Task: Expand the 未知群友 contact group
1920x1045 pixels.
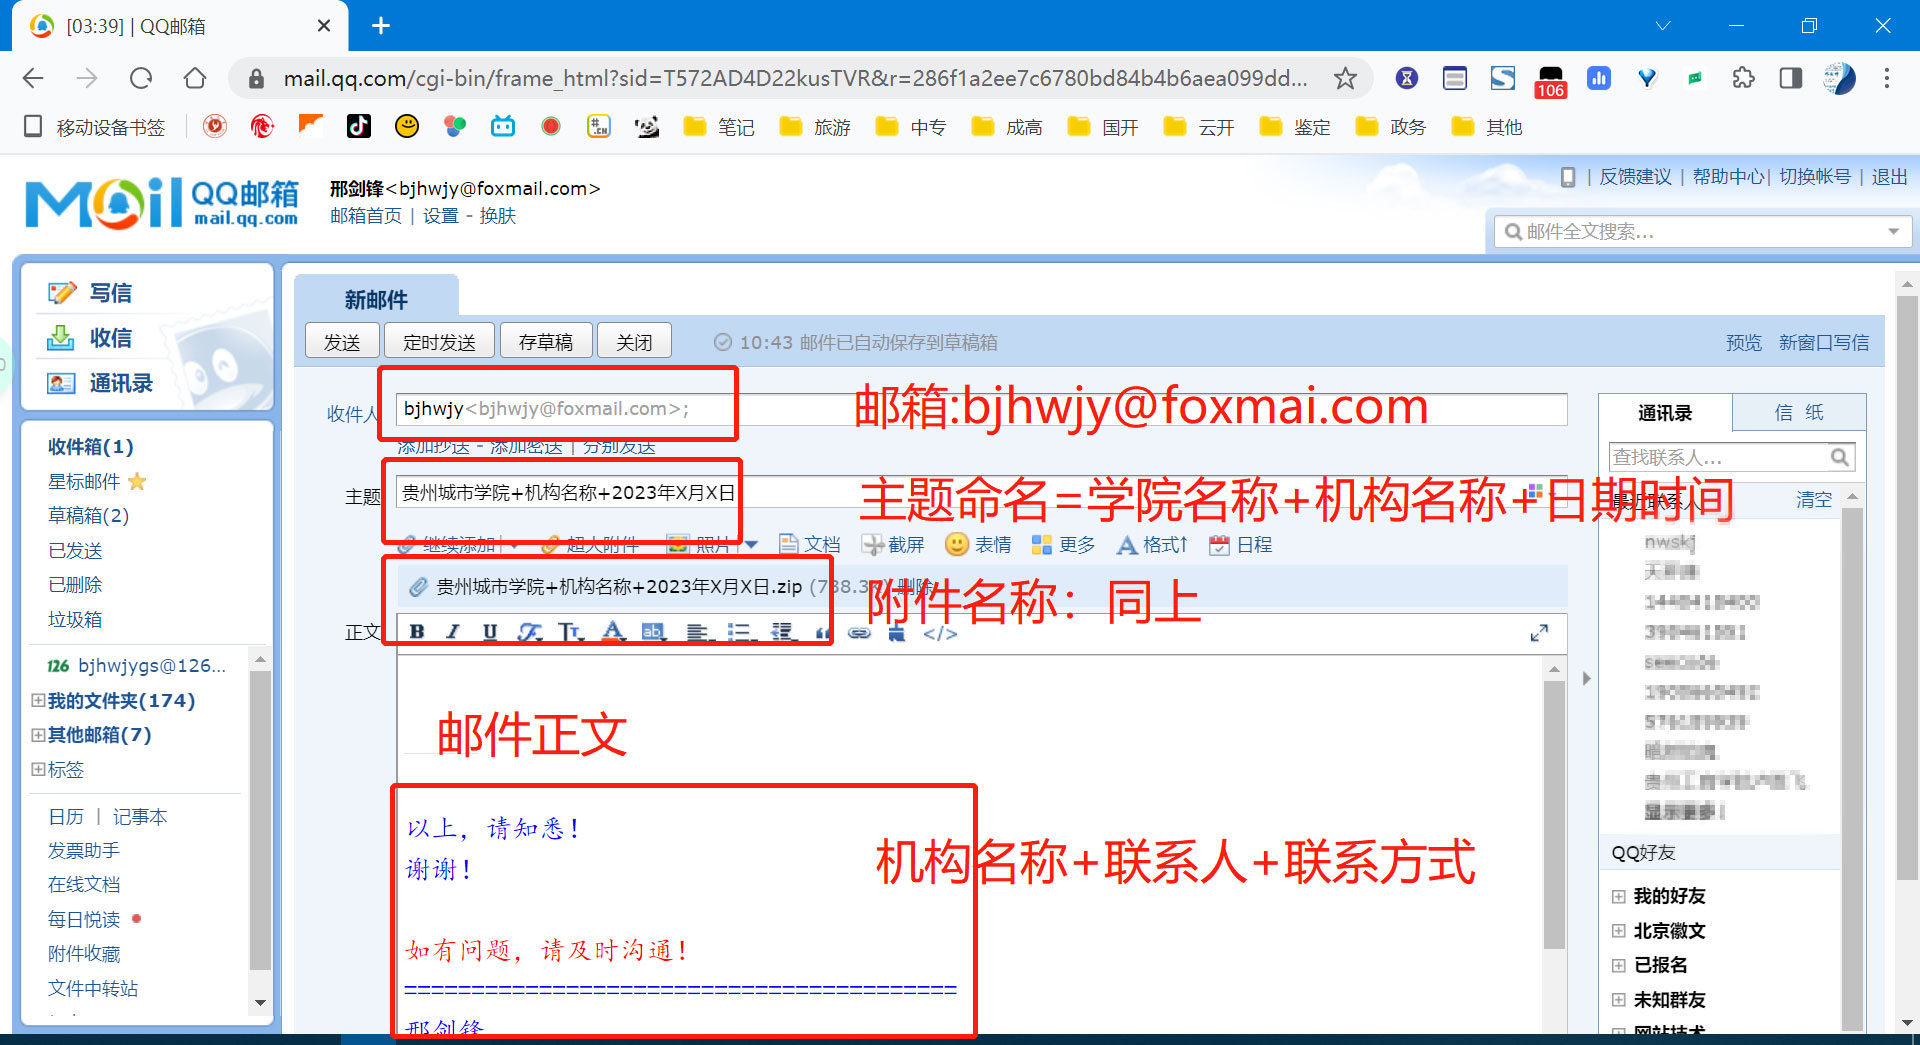Action: click(1618, 1000)
